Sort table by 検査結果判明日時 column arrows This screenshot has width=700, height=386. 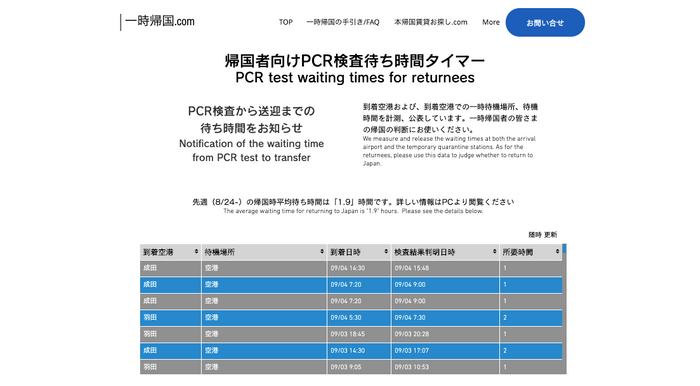[495, 252]
